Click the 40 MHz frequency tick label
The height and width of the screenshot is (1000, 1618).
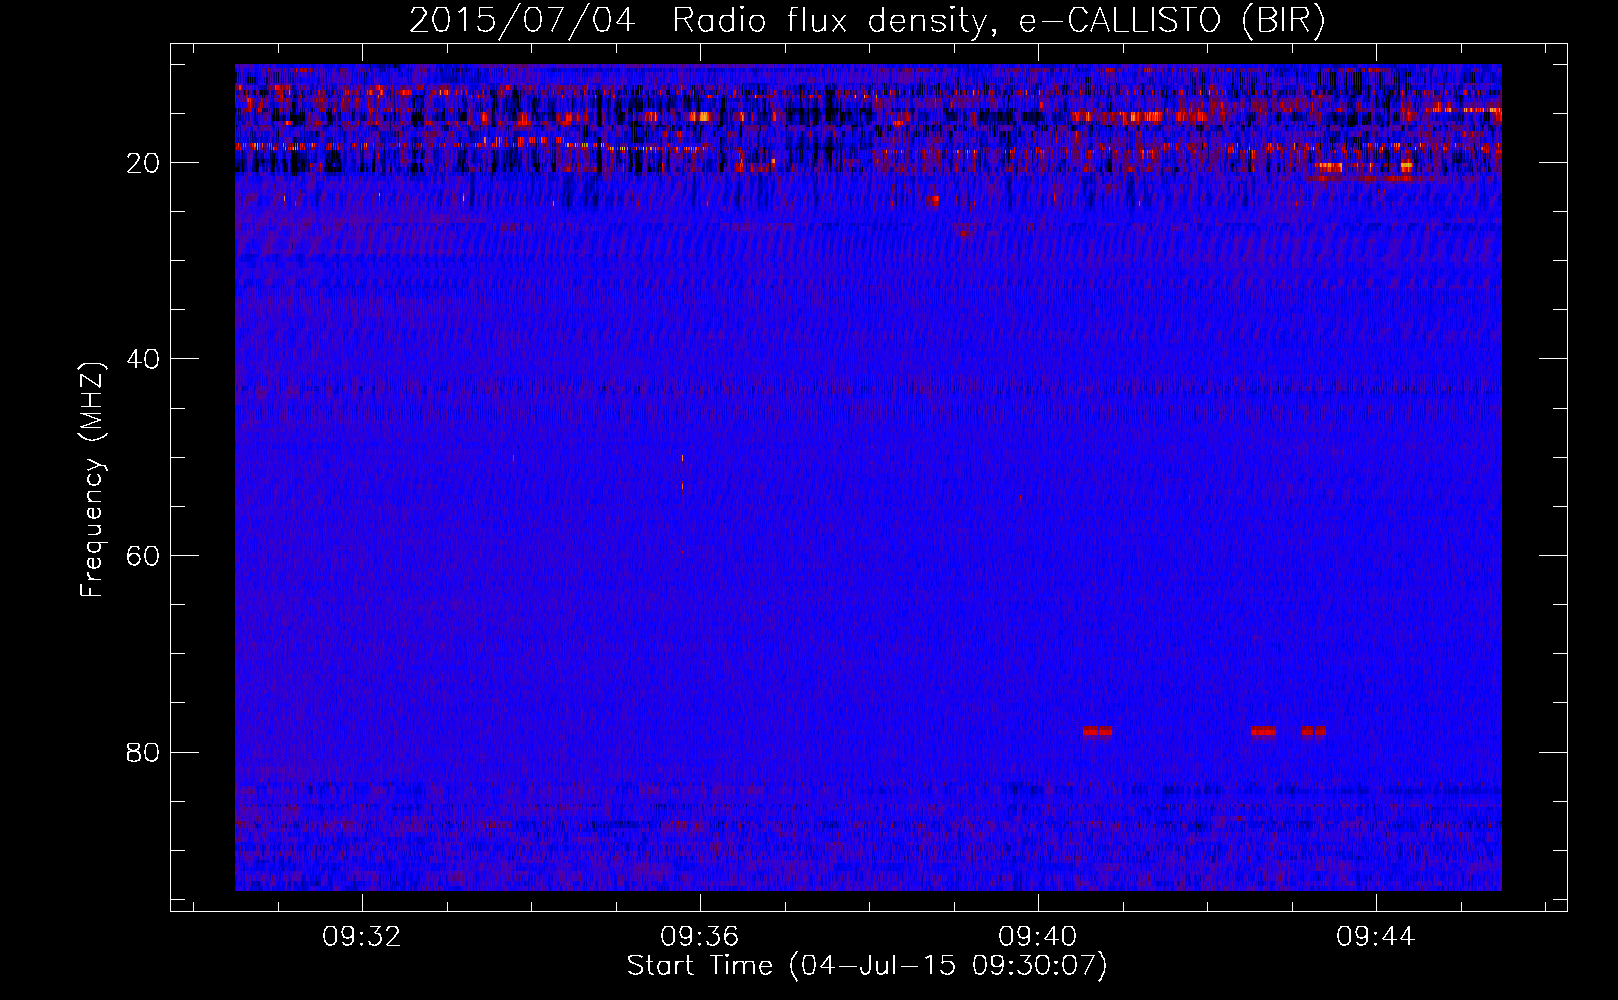144,359
